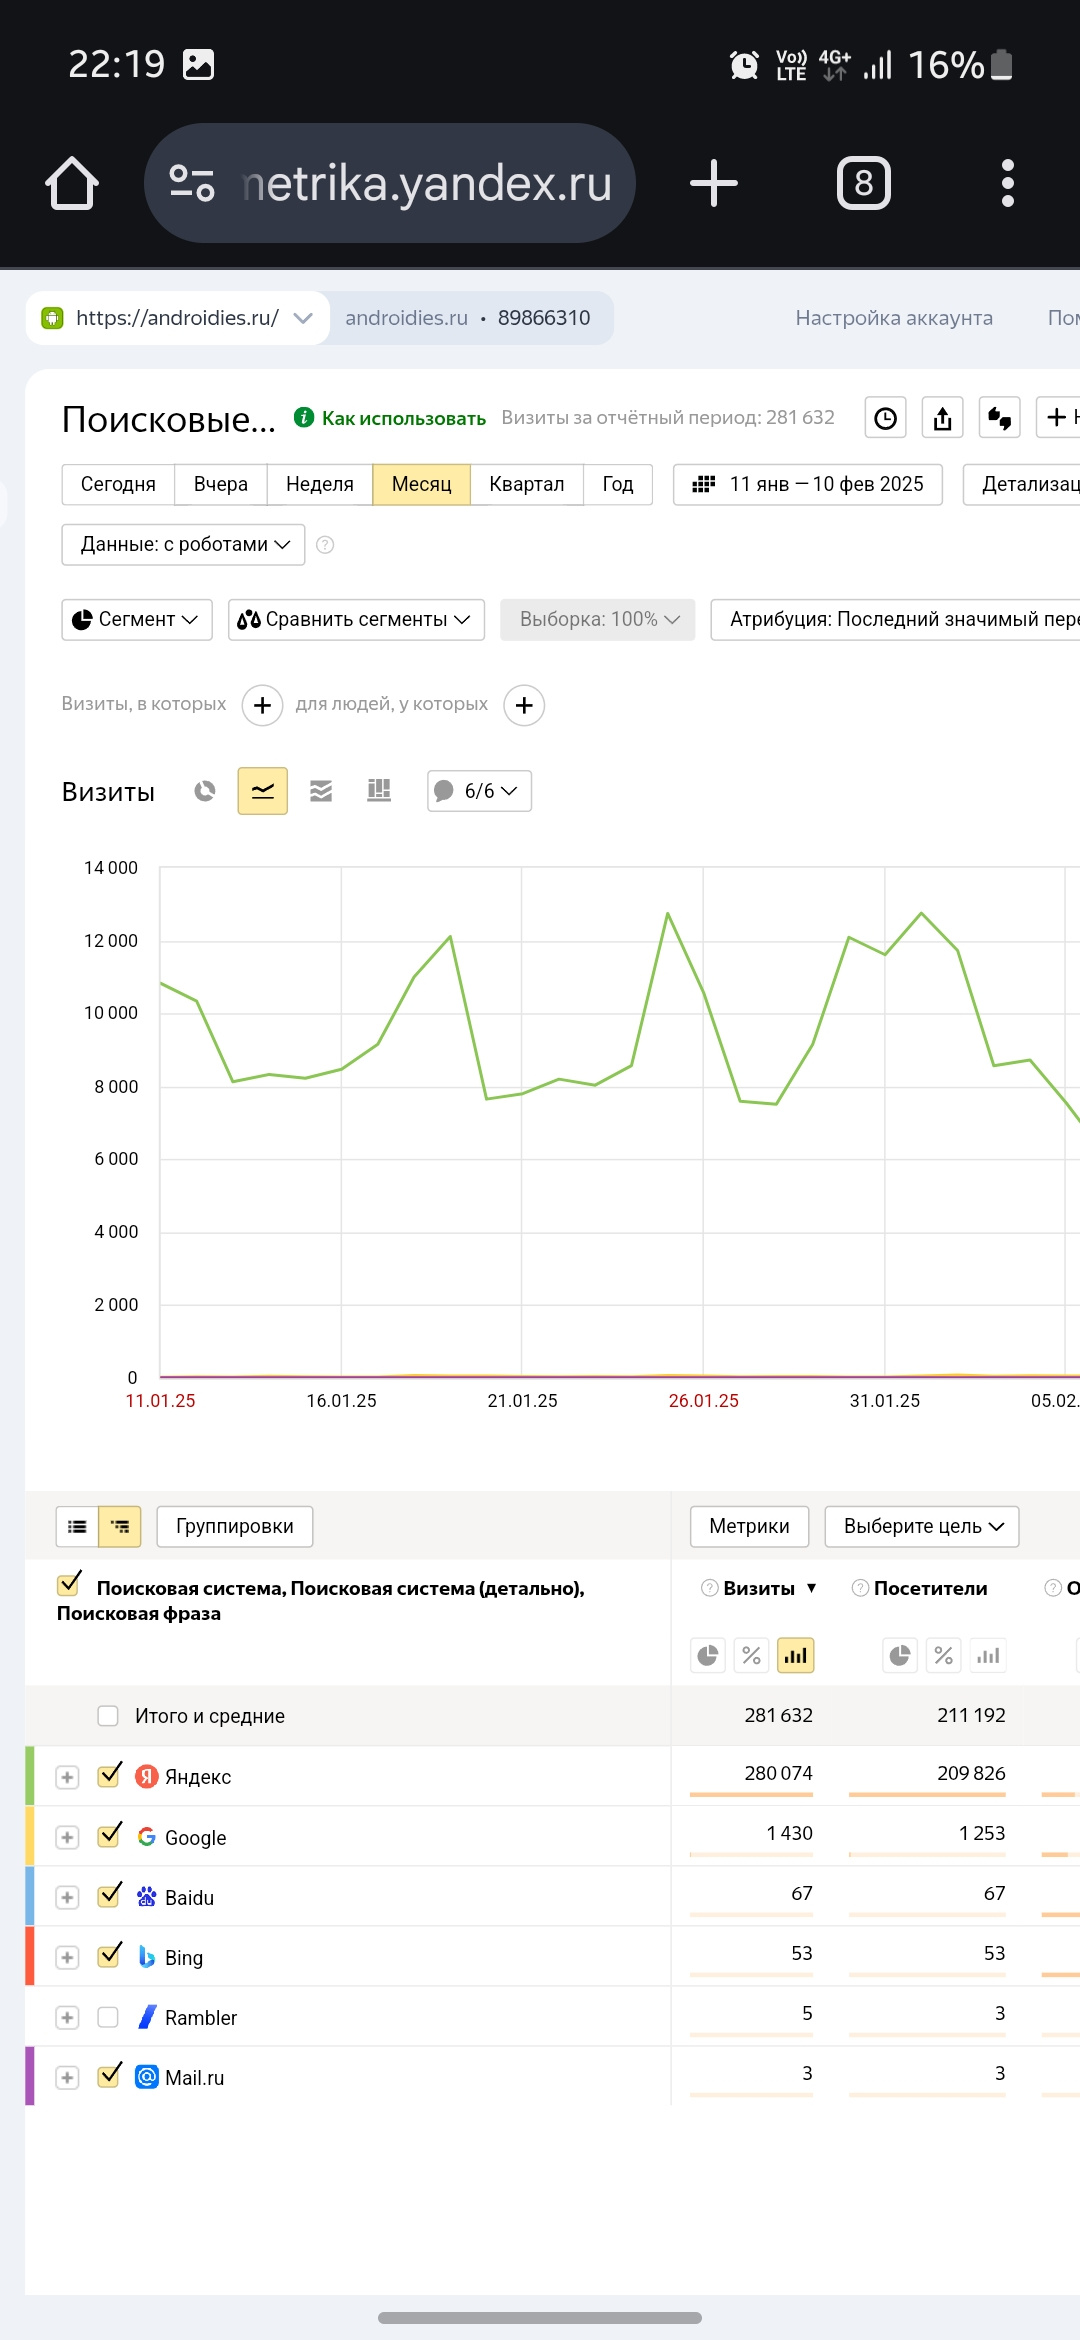
Task: Open the 6/6 series selector dropdown
Action: pyautogui.click(x=479, y=791)
